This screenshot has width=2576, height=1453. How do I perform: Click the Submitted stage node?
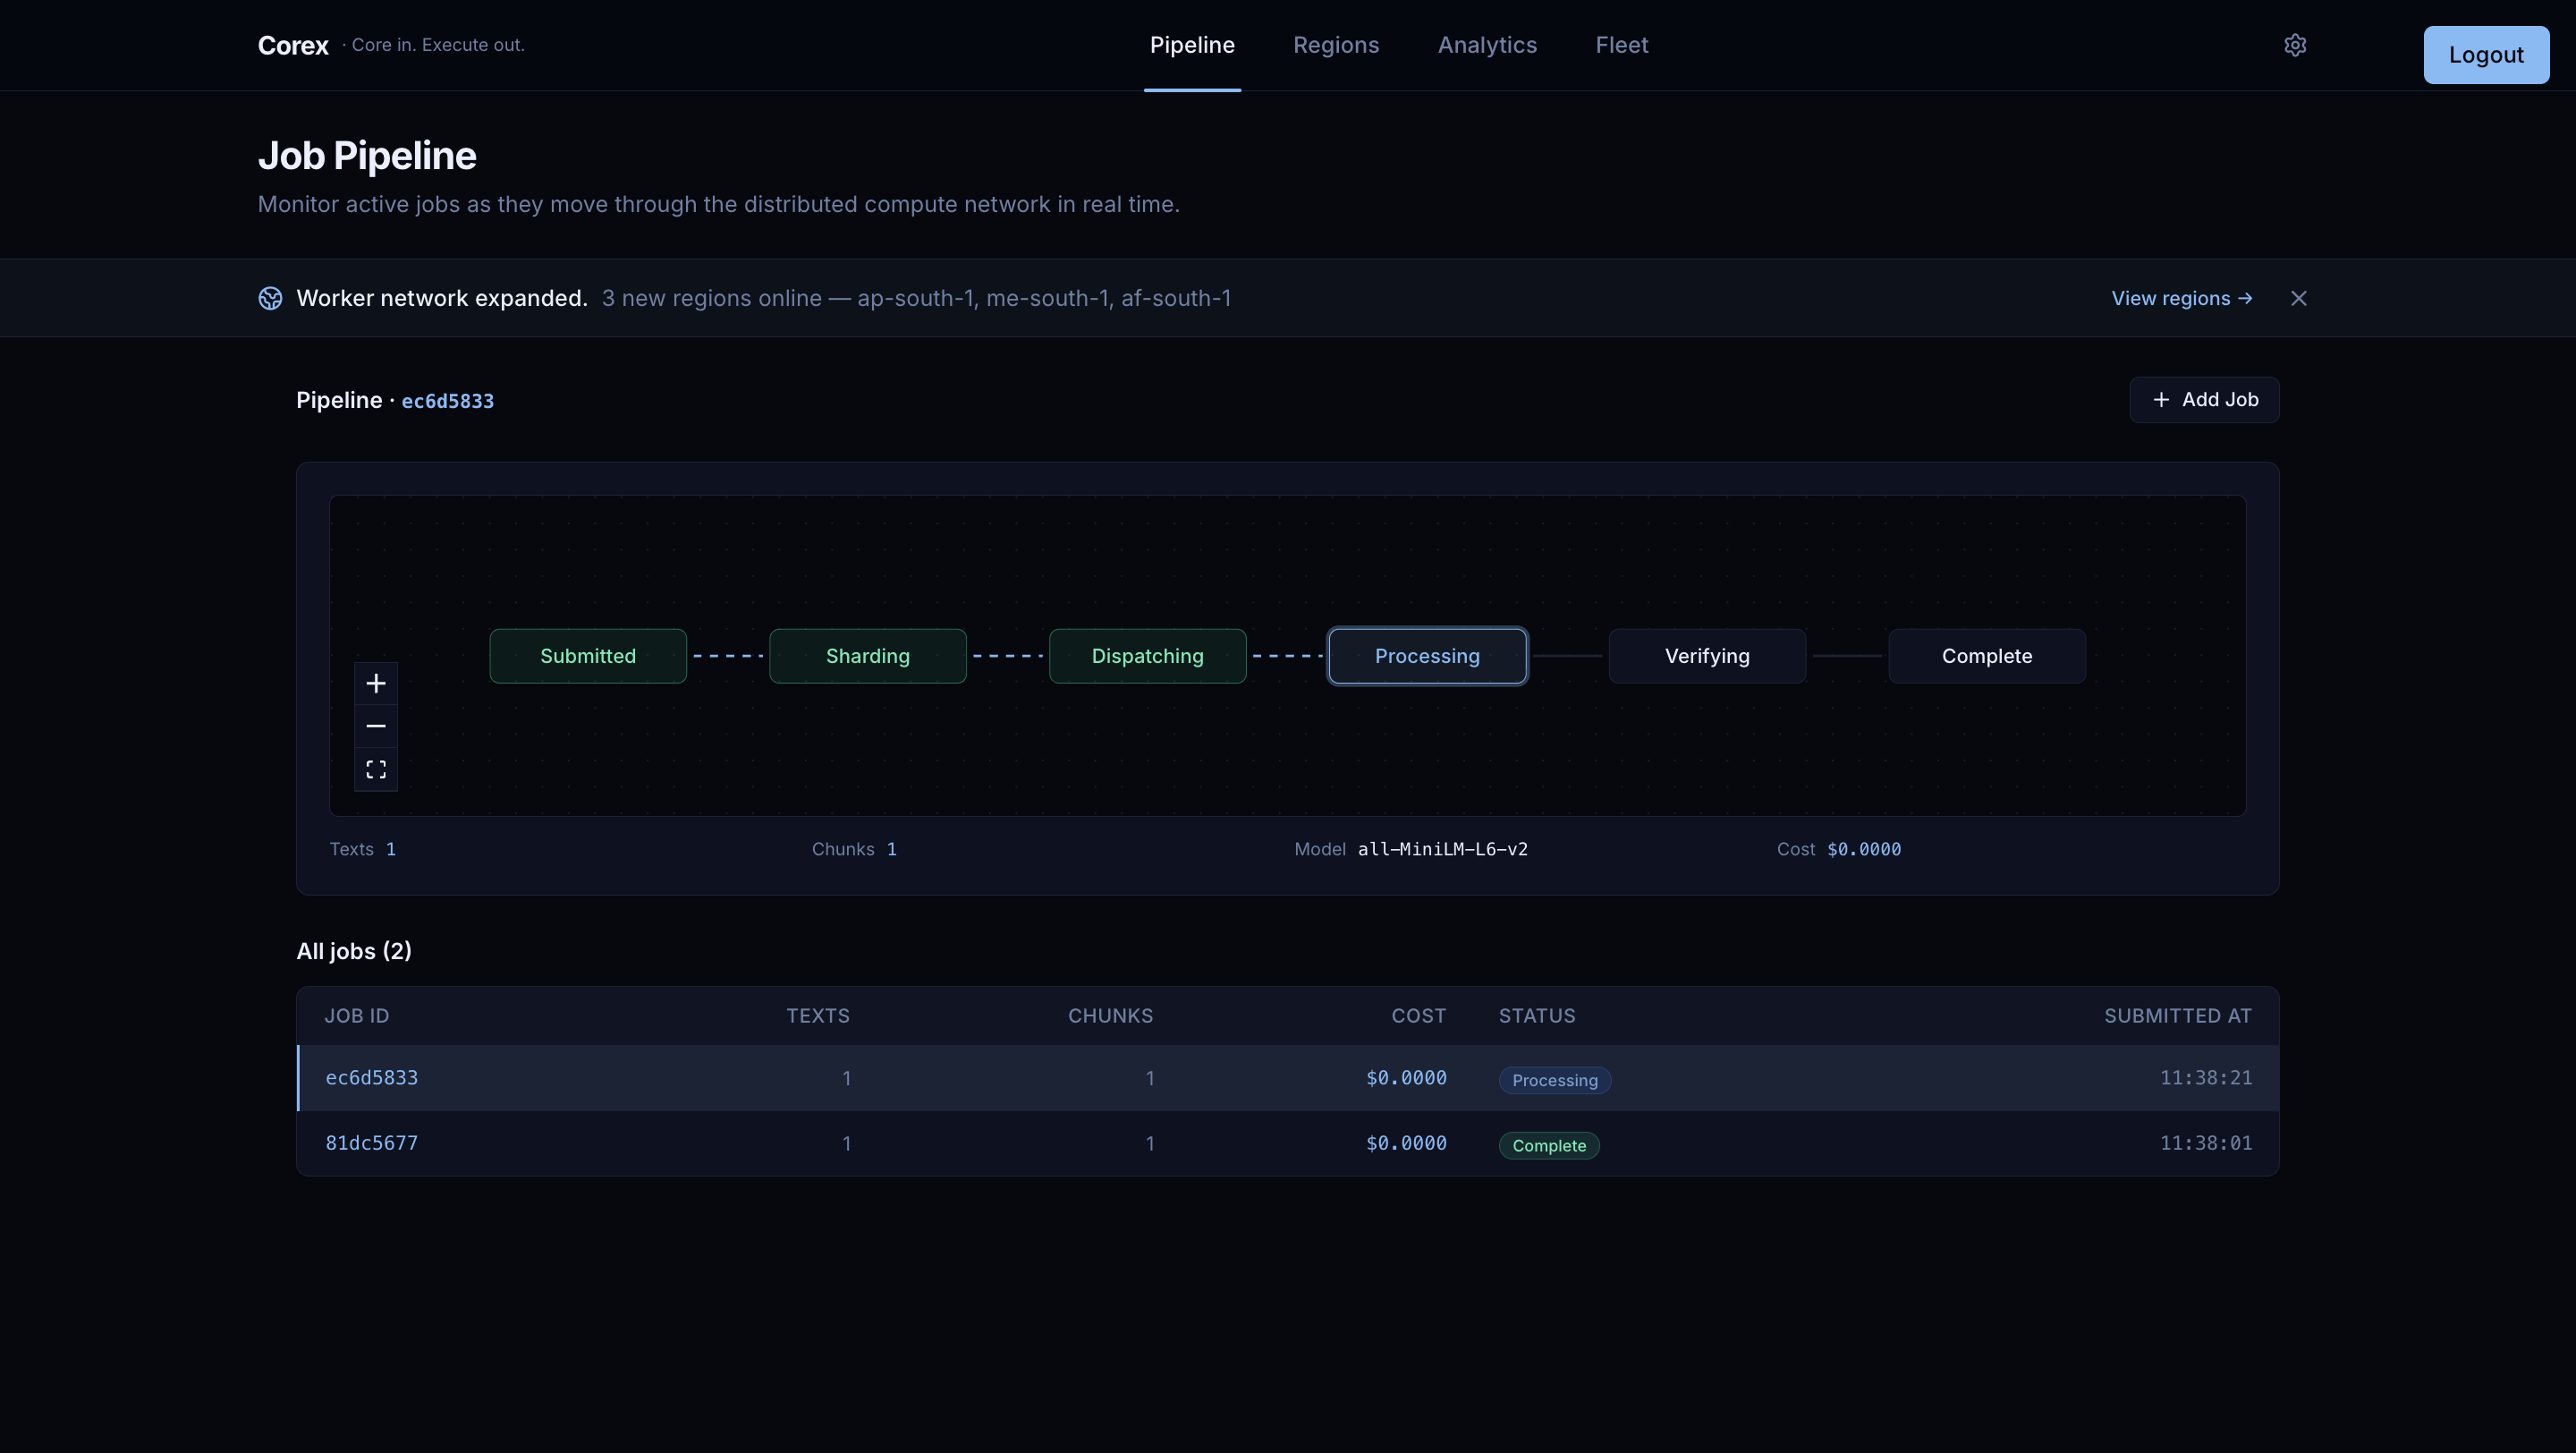588,656
